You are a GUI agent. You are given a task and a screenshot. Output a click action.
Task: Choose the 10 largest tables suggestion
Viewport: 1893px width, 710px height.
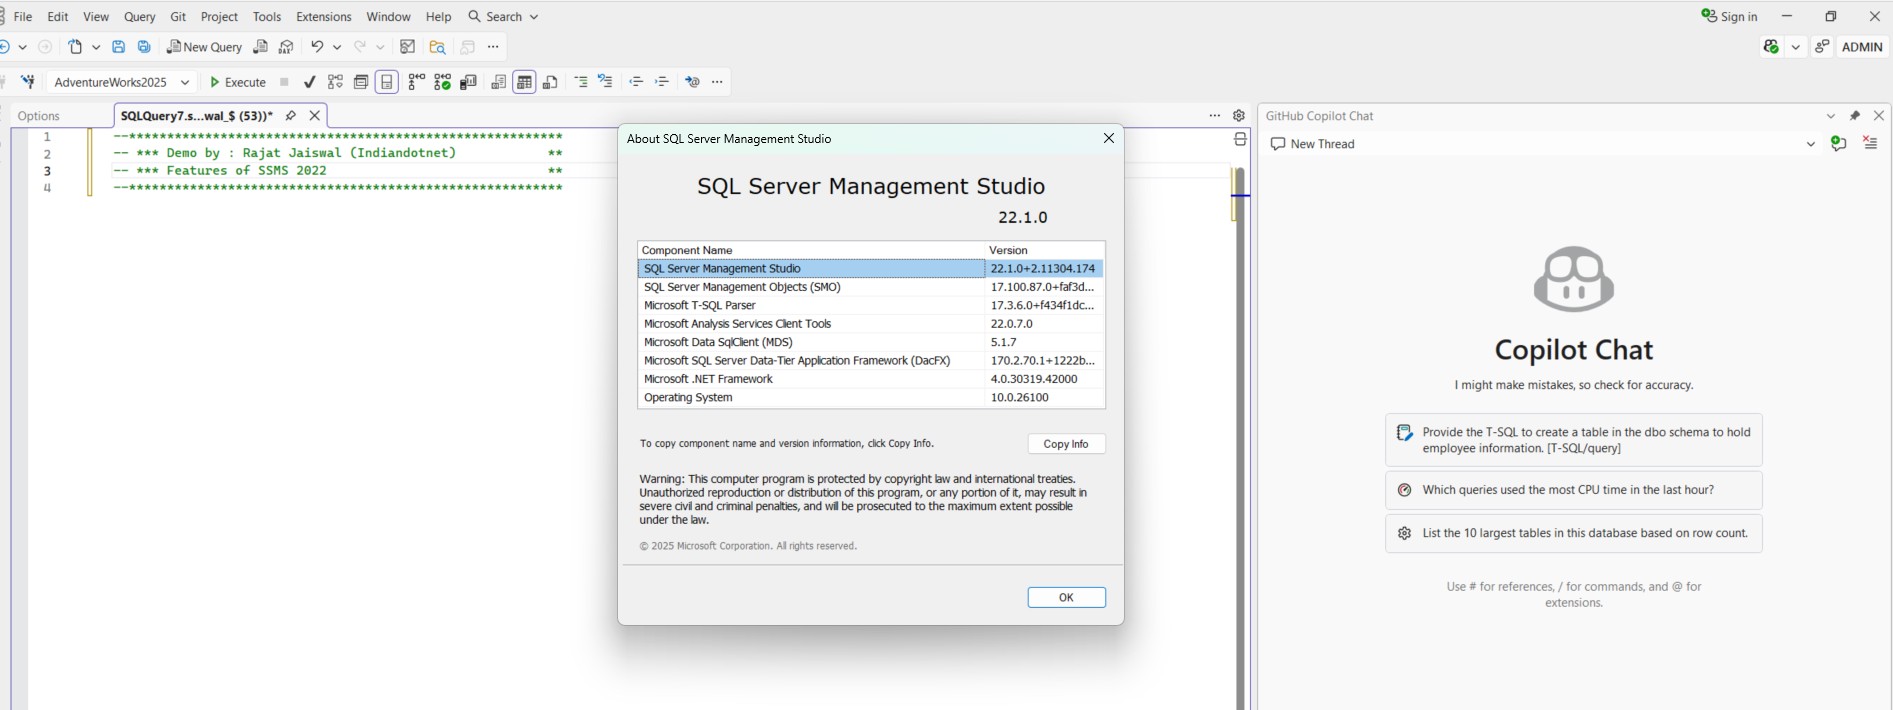[x=1574, y=533]
